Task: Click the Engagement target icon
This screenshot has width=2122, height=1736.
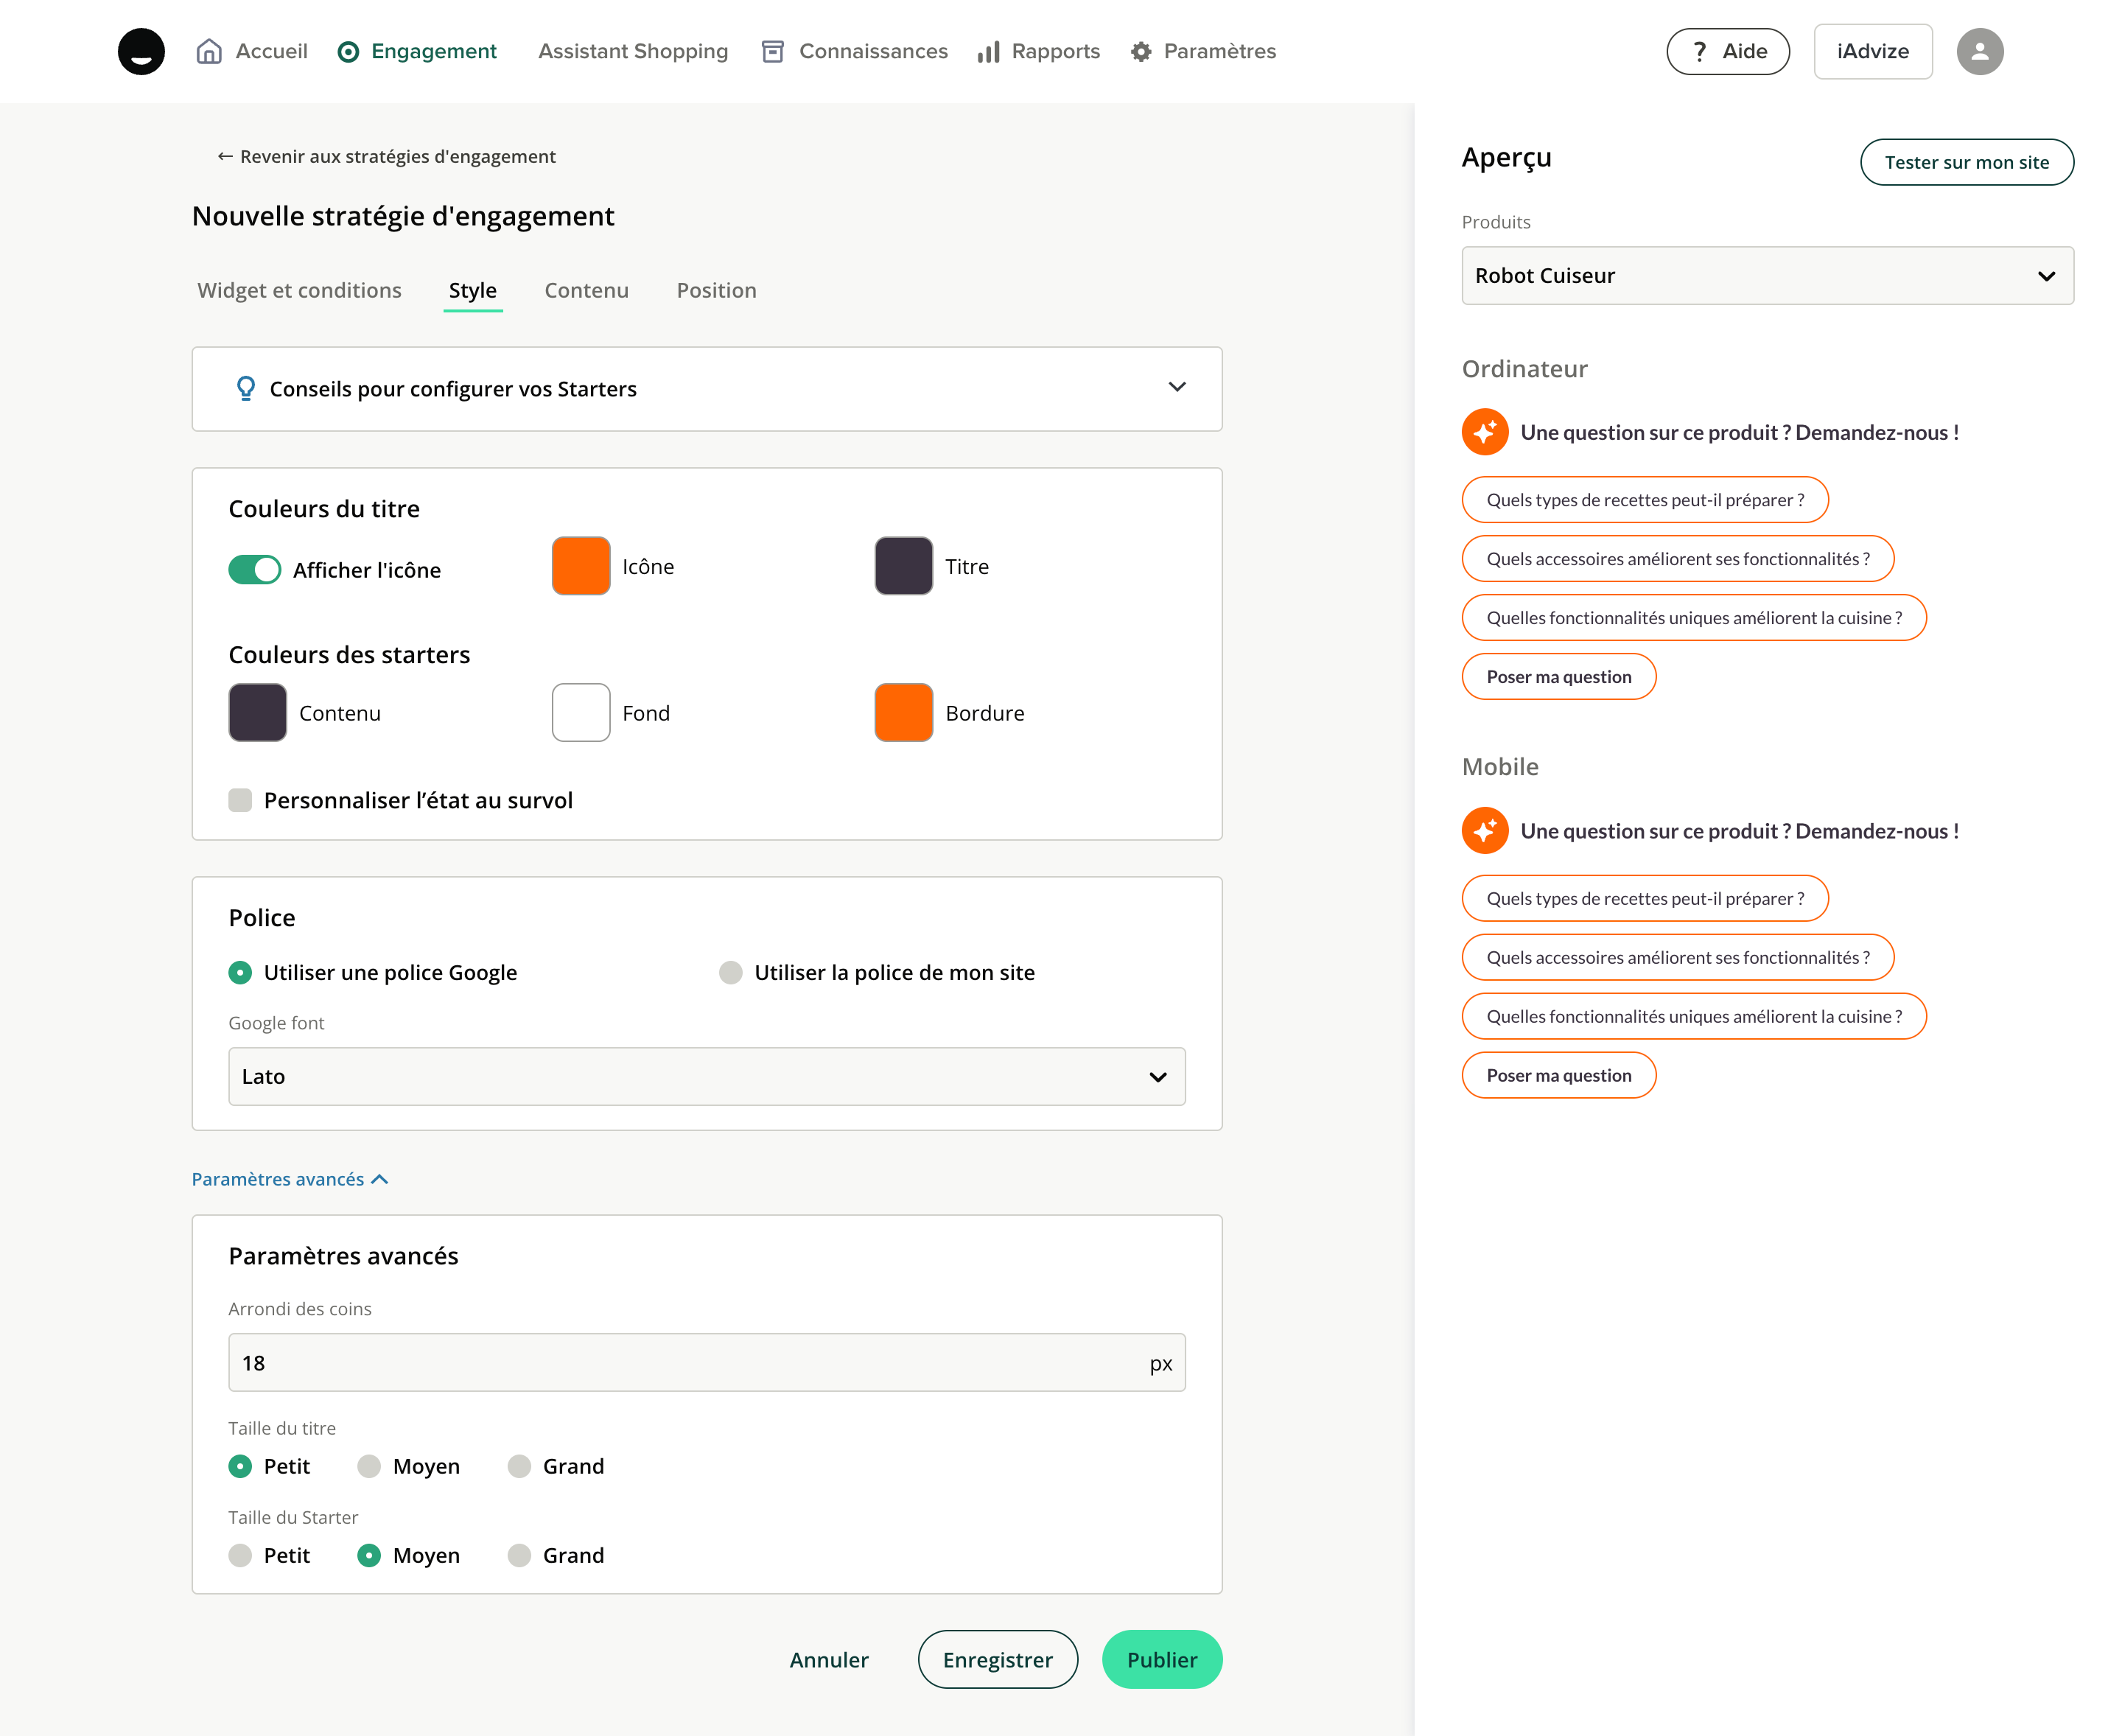Action: (348, 52)
